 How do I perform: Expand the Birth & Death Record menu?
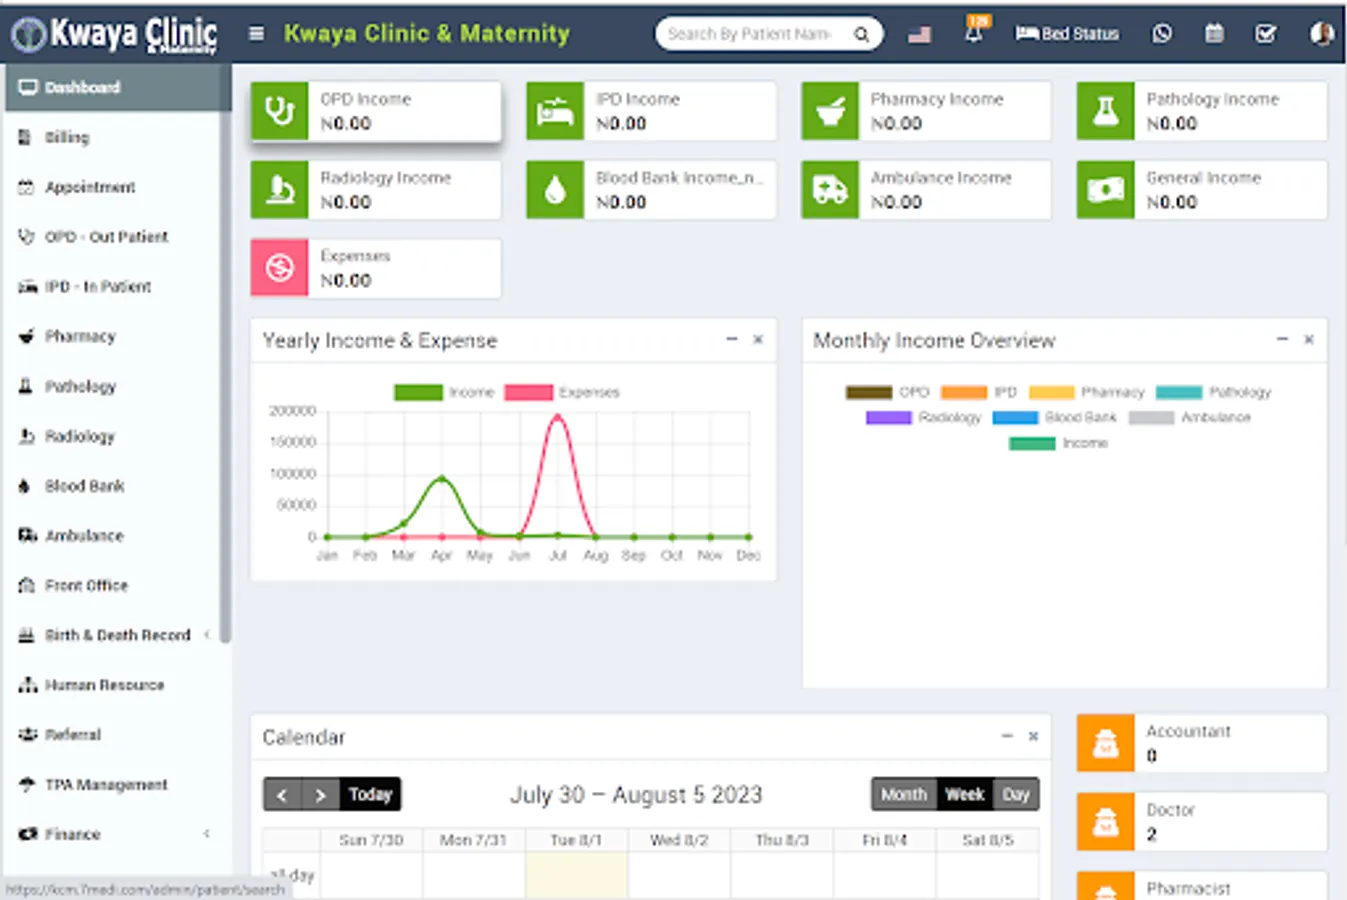coord(116,635)
